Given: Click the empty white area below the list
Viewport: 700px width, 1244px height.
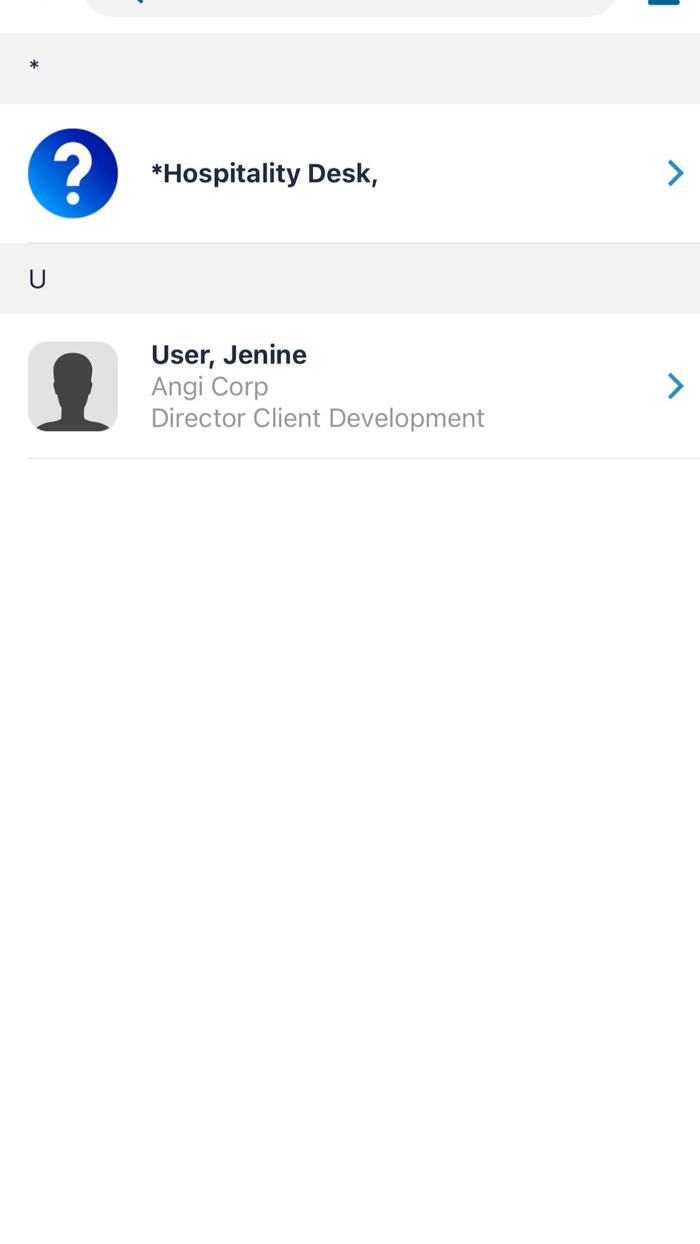Looking at the screenshot, I should 350,800.
